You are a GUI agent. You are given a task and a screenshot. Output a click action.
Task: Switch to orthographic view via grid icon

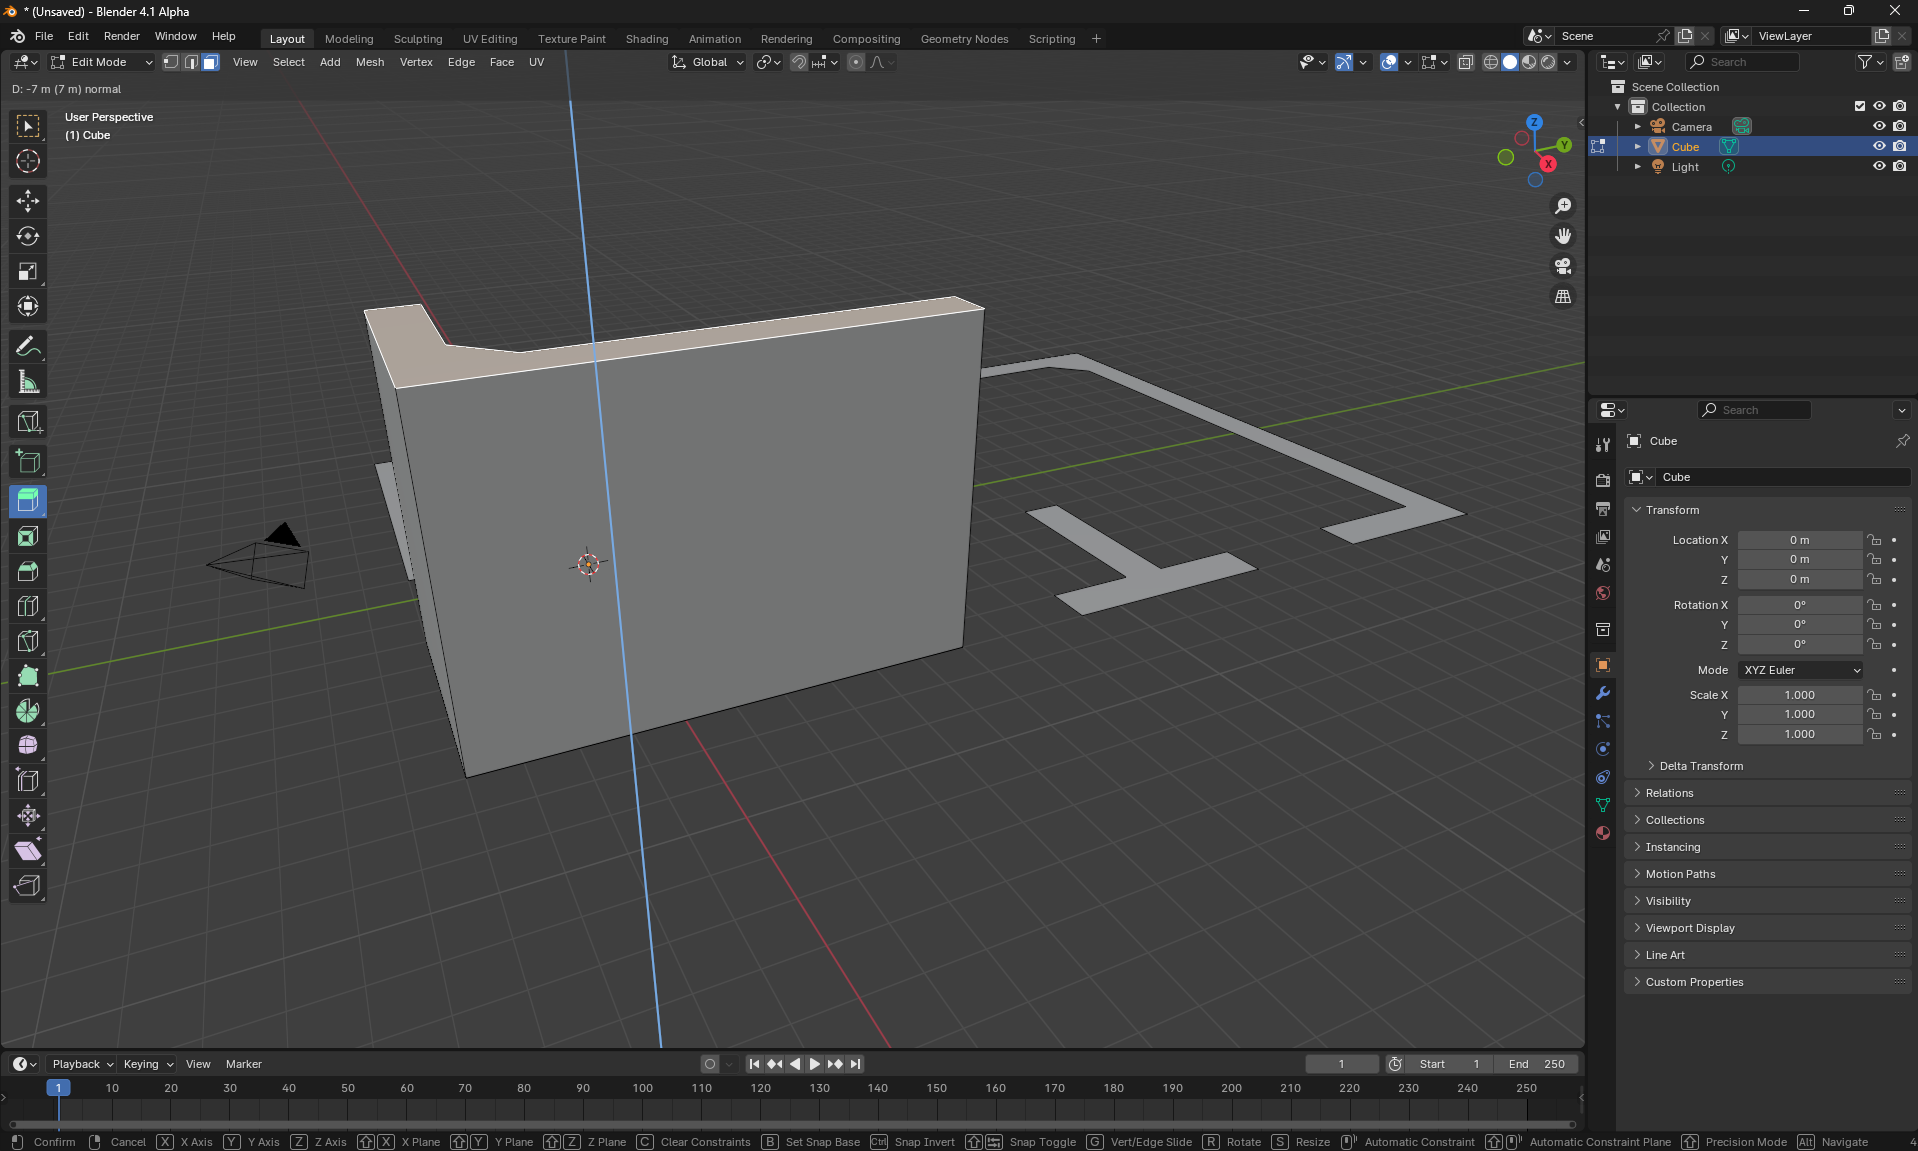(x=1563, y=296)
